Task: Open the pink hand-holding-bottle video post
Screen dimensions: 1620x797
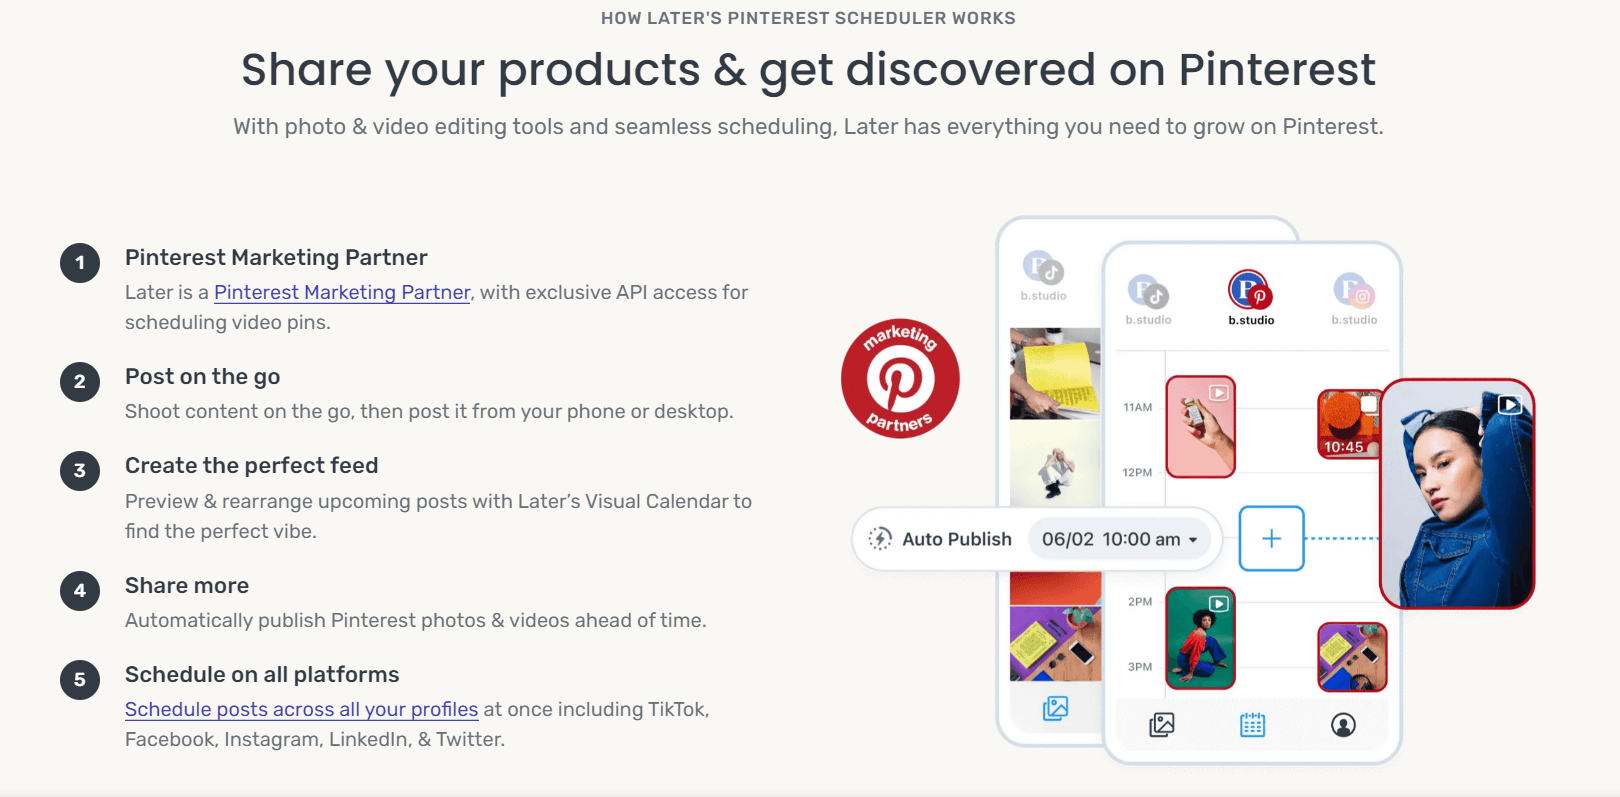Action: (1200, 426)
